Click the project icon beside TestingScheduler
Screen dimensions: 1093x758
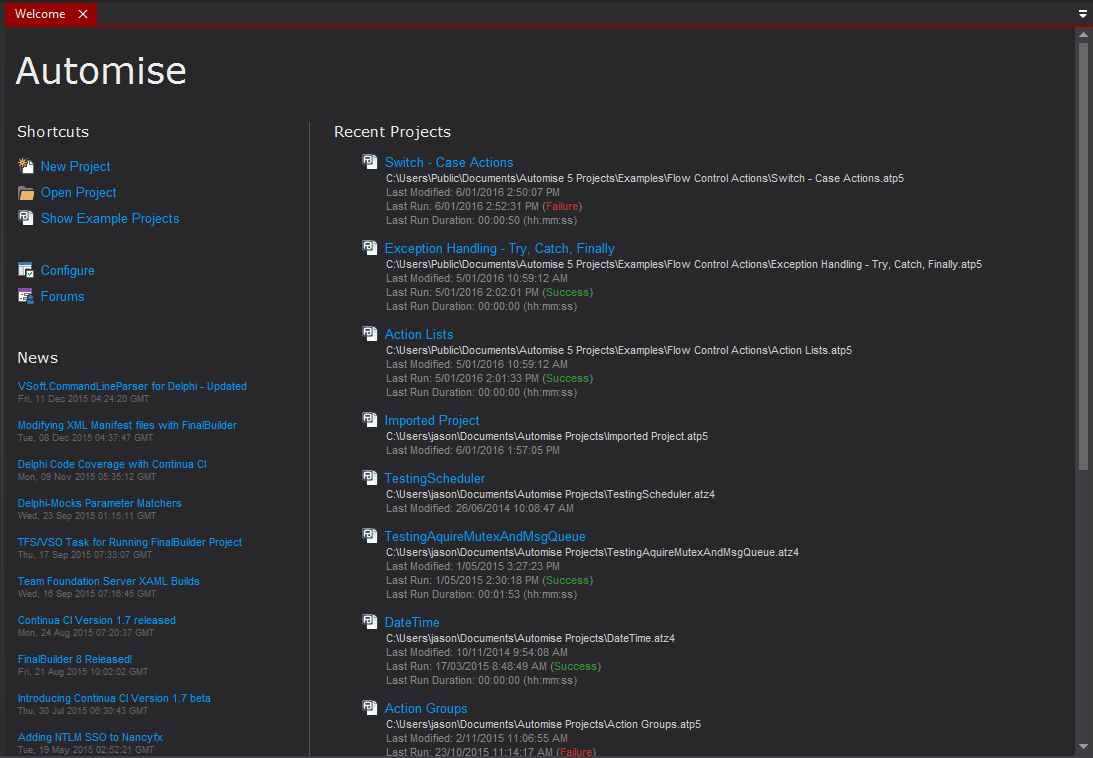(370, 478)
